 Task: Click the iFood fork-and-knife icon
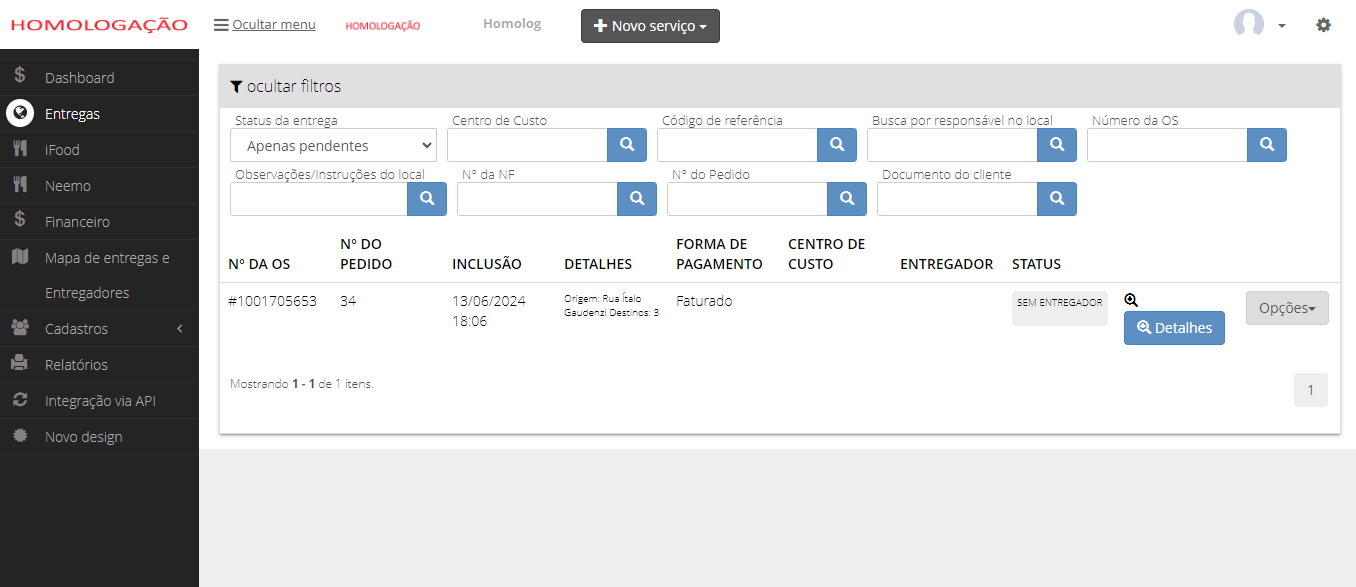click(x=20, y=149)
